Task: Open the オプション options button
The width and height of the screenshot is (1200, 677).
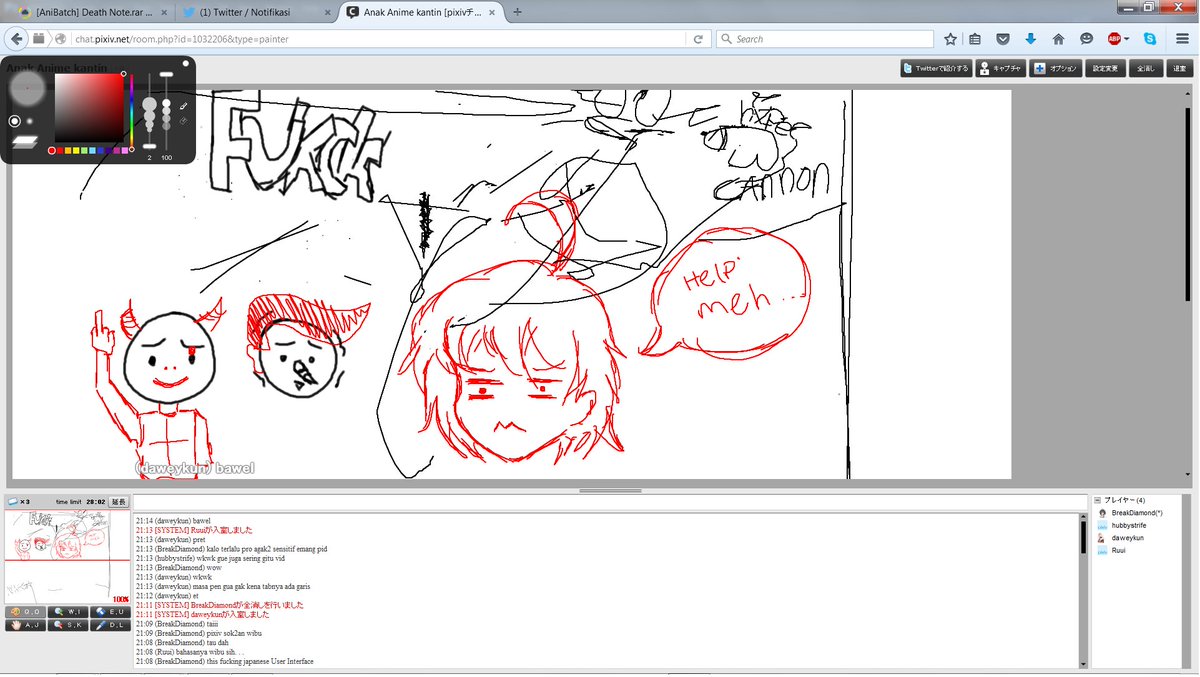Action: pyautogui.click(x=1057, y=68)
